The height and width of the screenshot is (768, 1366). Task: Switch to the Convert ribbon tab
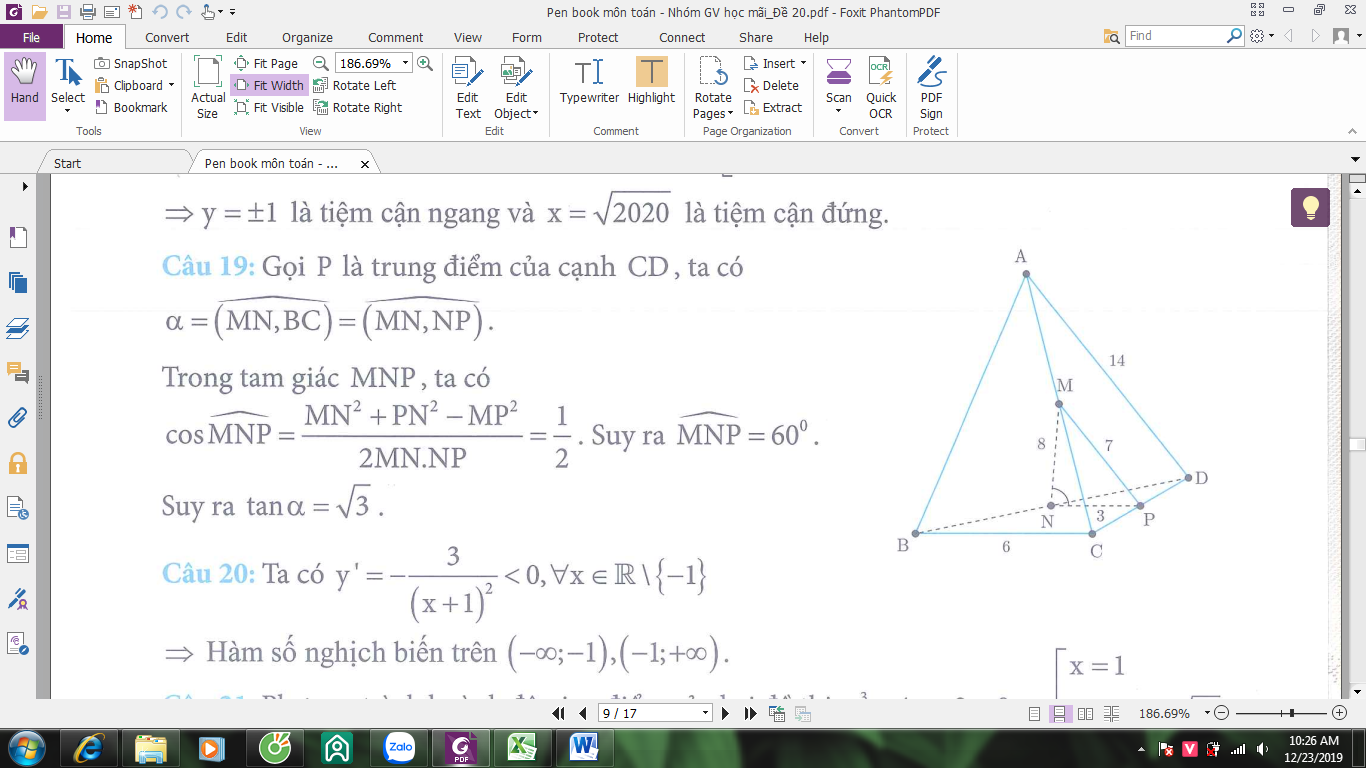click(x=167, y=37)
